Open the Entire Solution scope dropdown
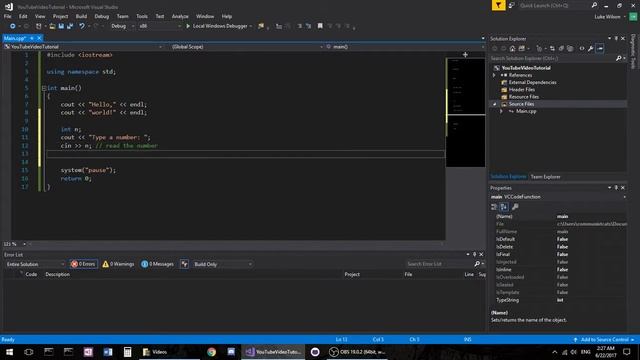This screenshot has width=640, height=360. [35, 264]
